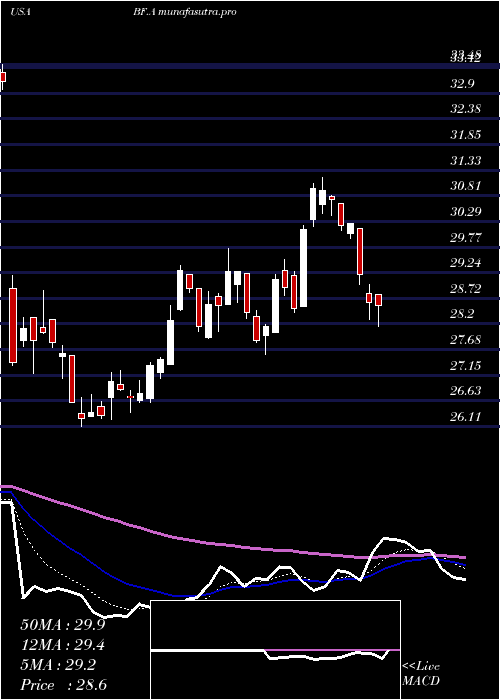
Task: Click the Price : 28.6 readout
Action: coord(63,685)
